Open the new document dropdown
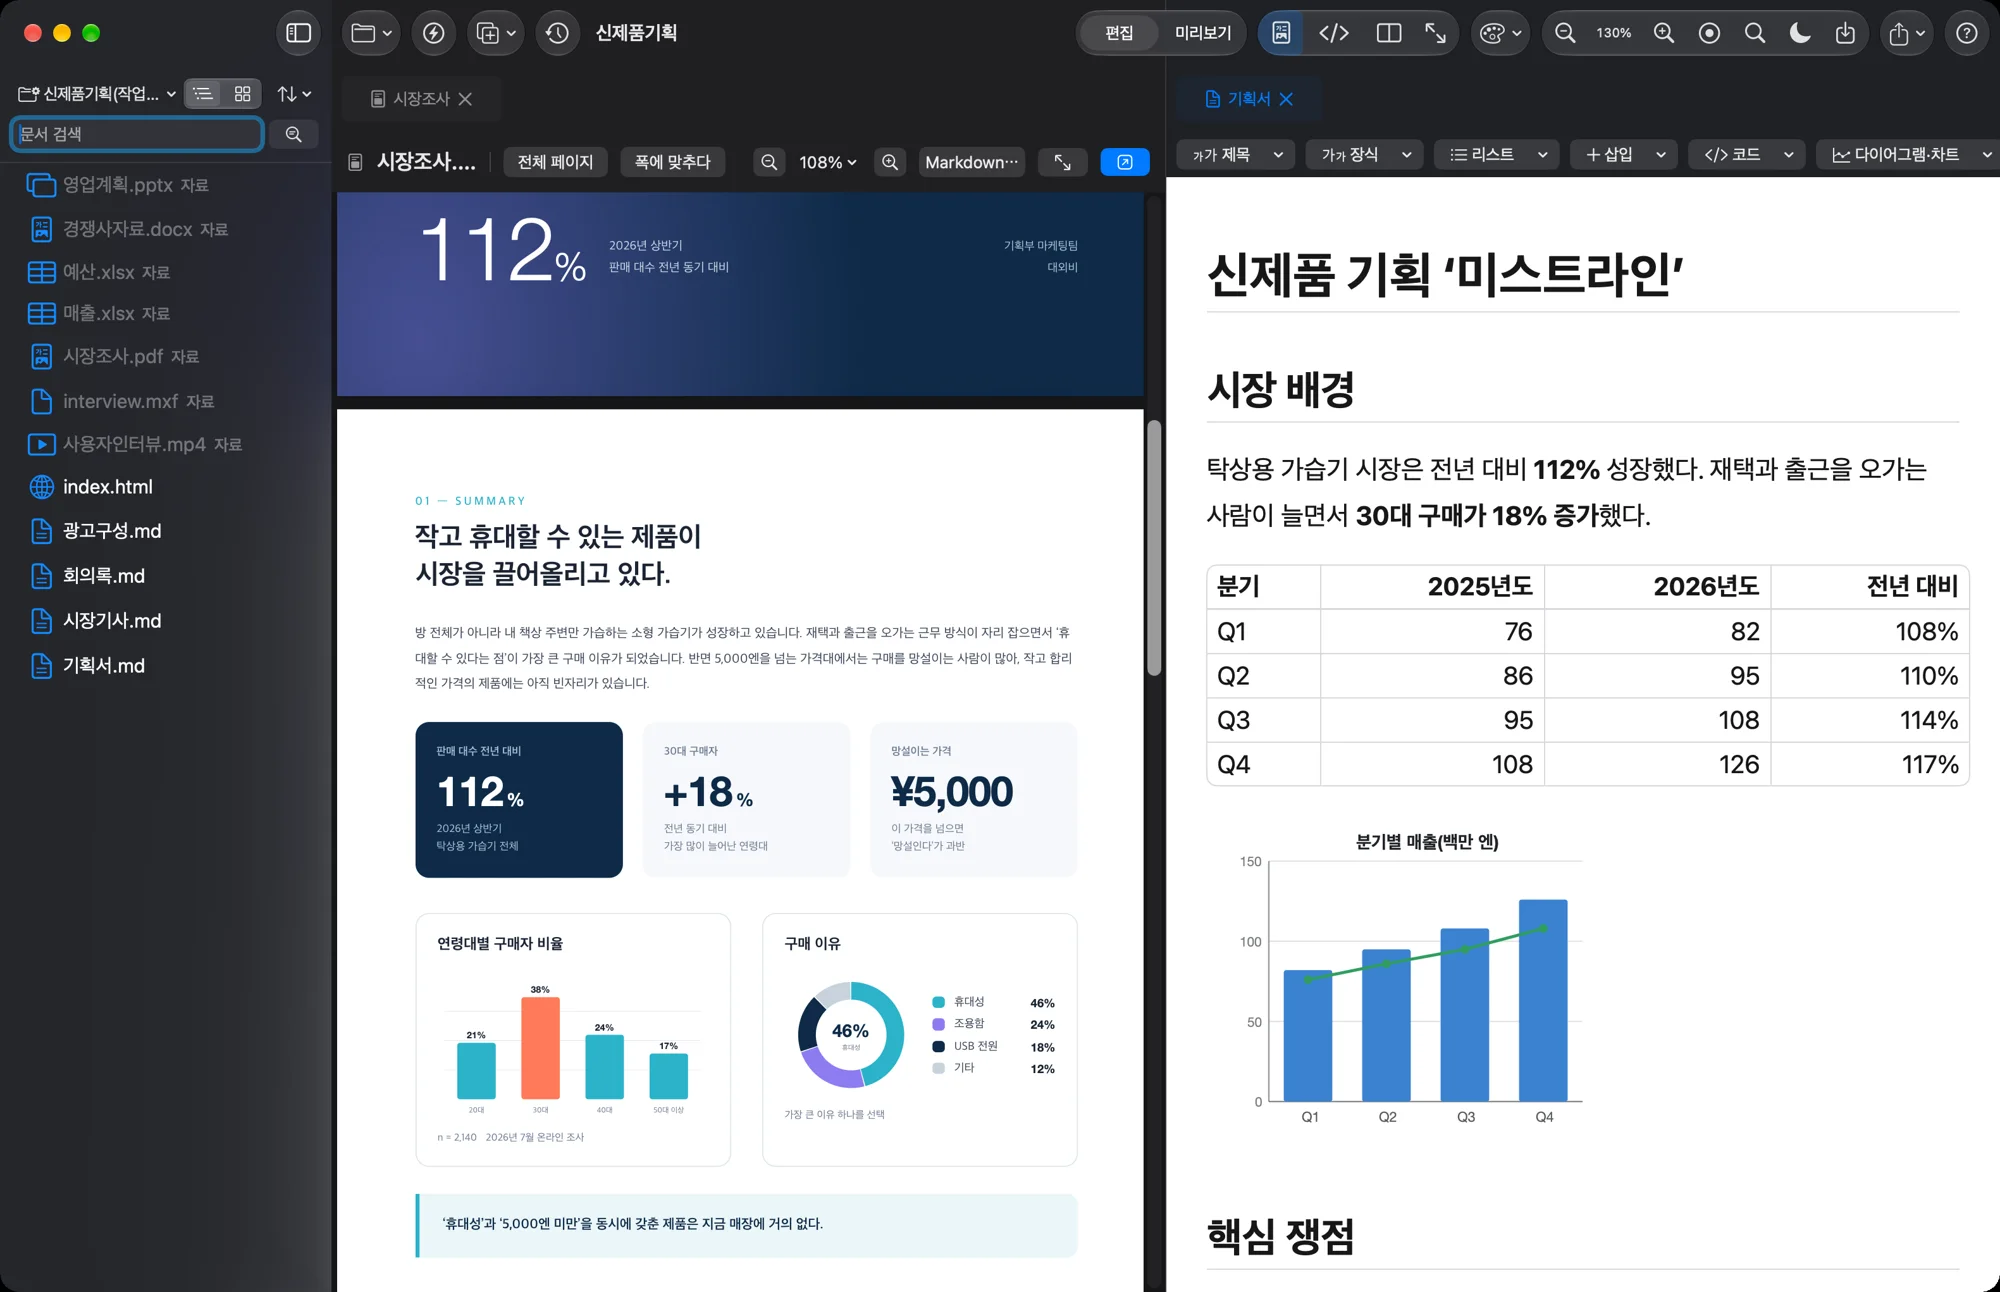2000x1292 pixels. 496,33
